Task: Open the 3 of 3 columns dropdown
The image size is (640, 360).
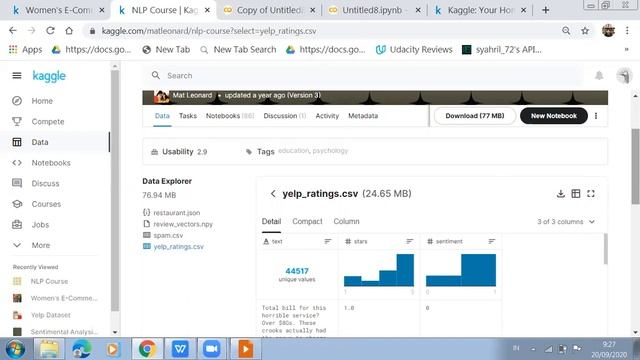Action: pyautogui.click(x=566, y=222)
